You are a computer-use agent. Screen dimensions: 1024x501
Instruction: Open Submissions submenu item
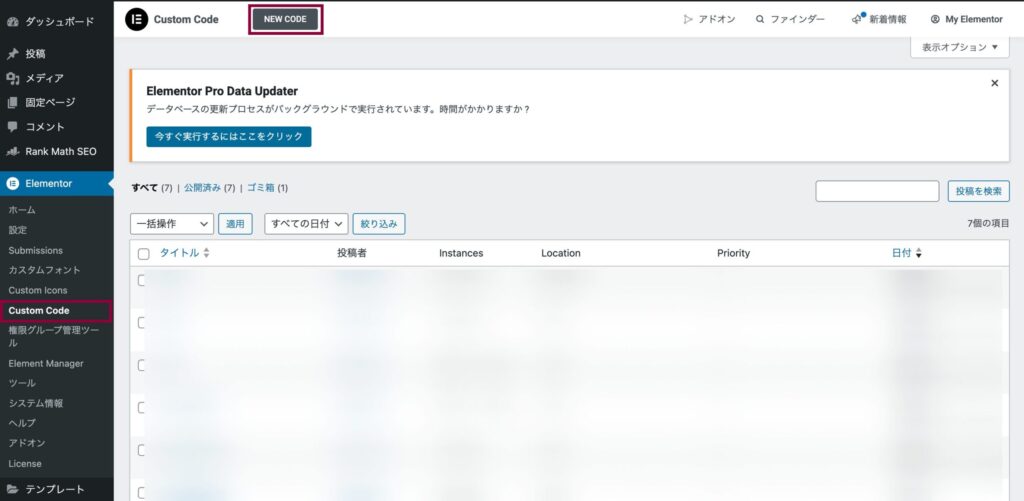[x=35, y=250]
